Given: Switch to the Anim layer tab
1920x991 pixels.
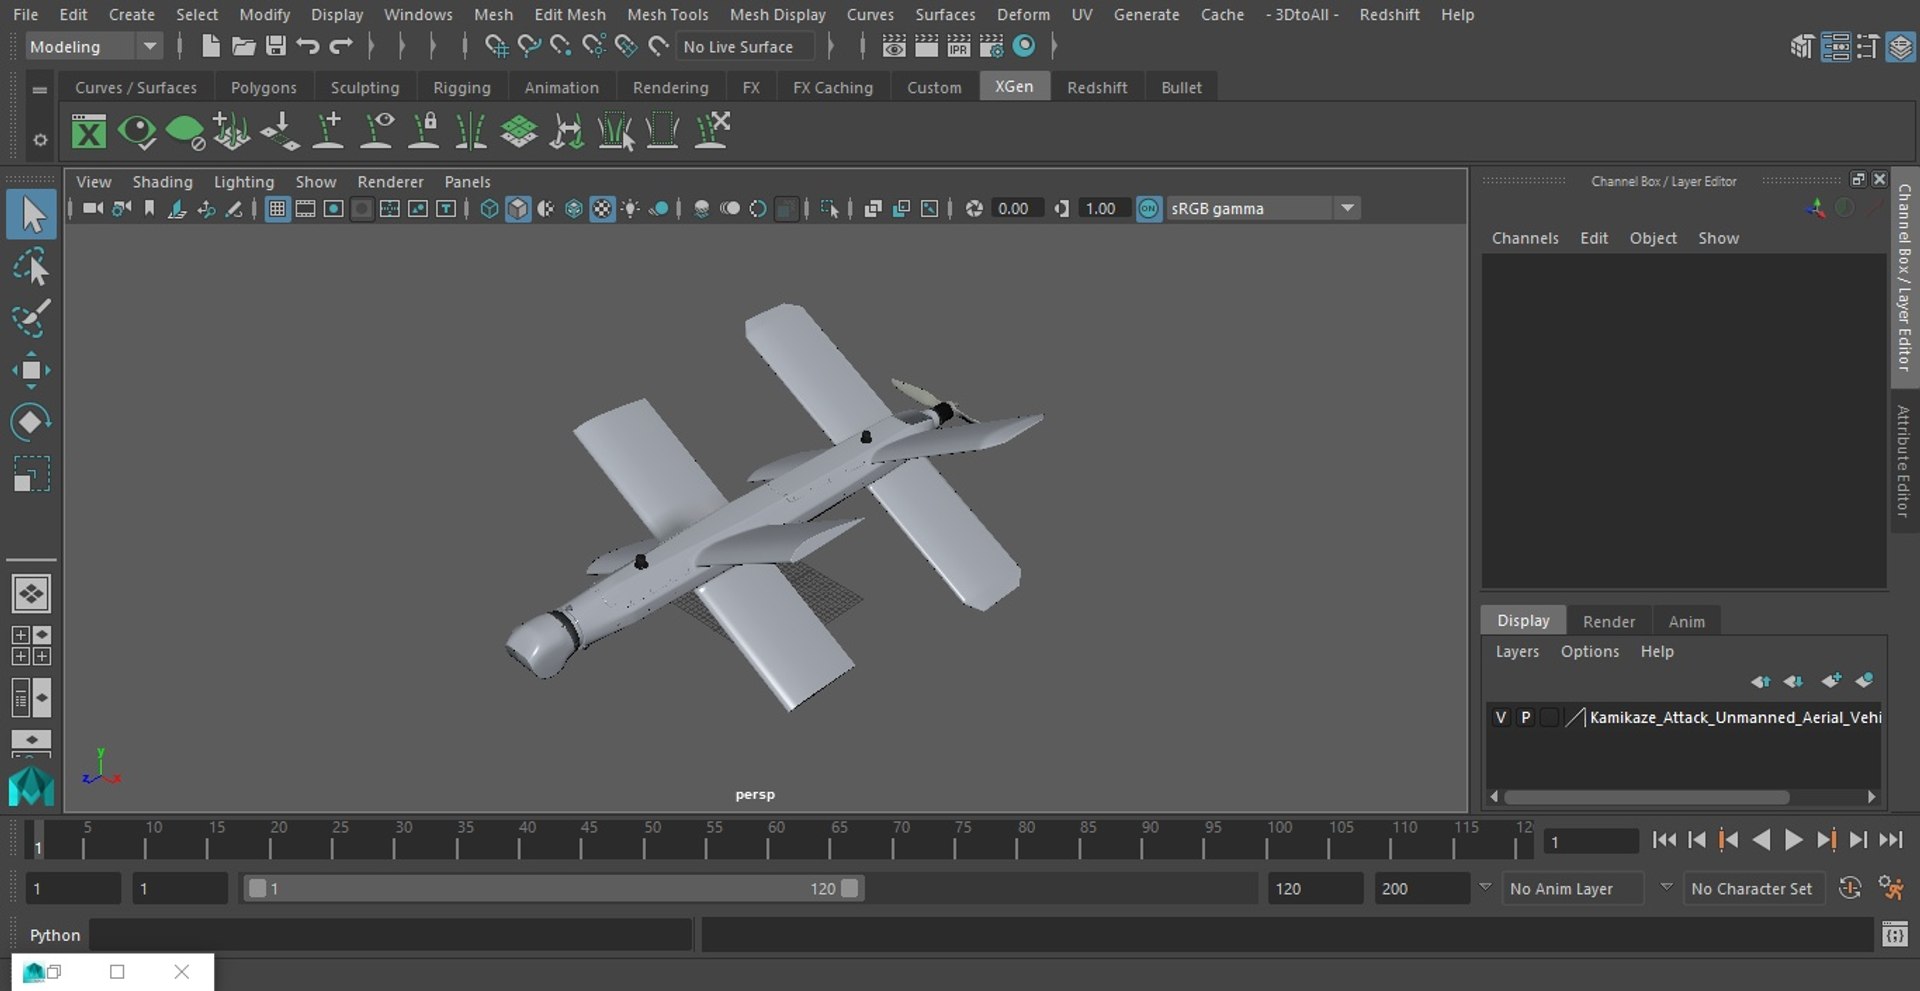Looking at the screenshot, I should 1686,621.
